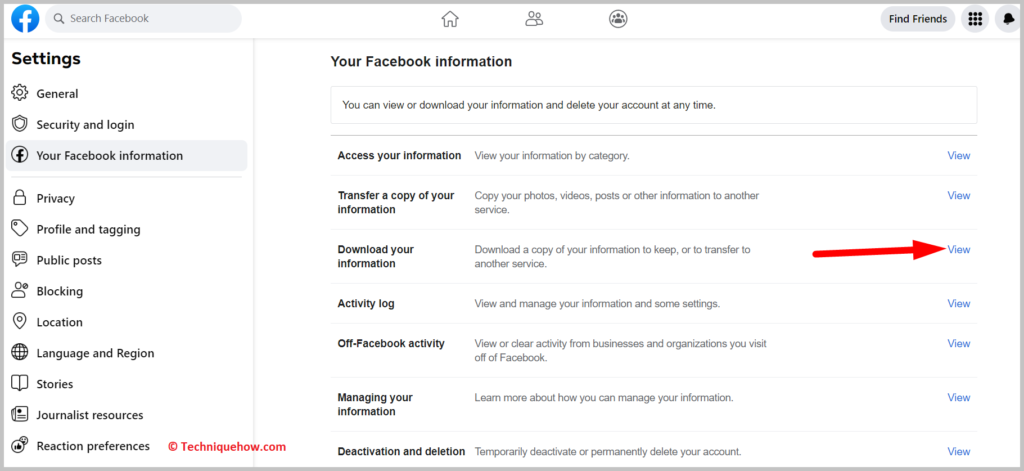Click View for Off-Facebook activity
The image size is (1024, 471).
click(x=959, y=344)
